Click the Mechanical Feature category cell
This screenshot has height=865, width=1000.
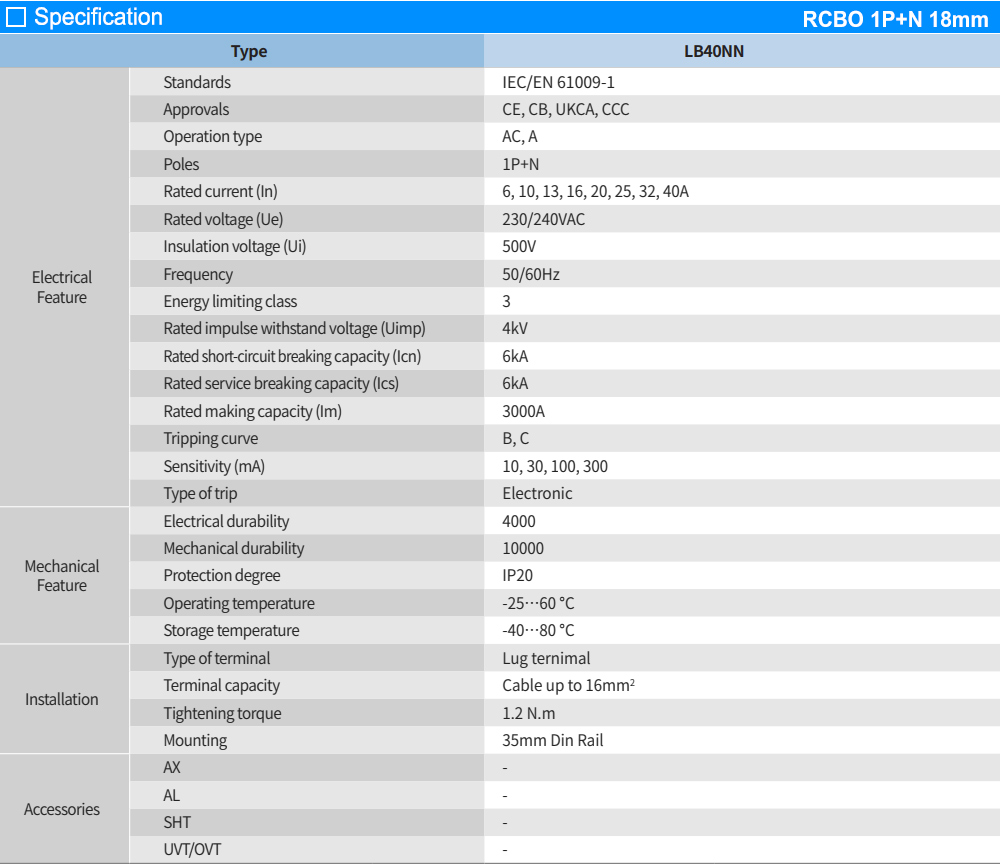tap(62, 576)
